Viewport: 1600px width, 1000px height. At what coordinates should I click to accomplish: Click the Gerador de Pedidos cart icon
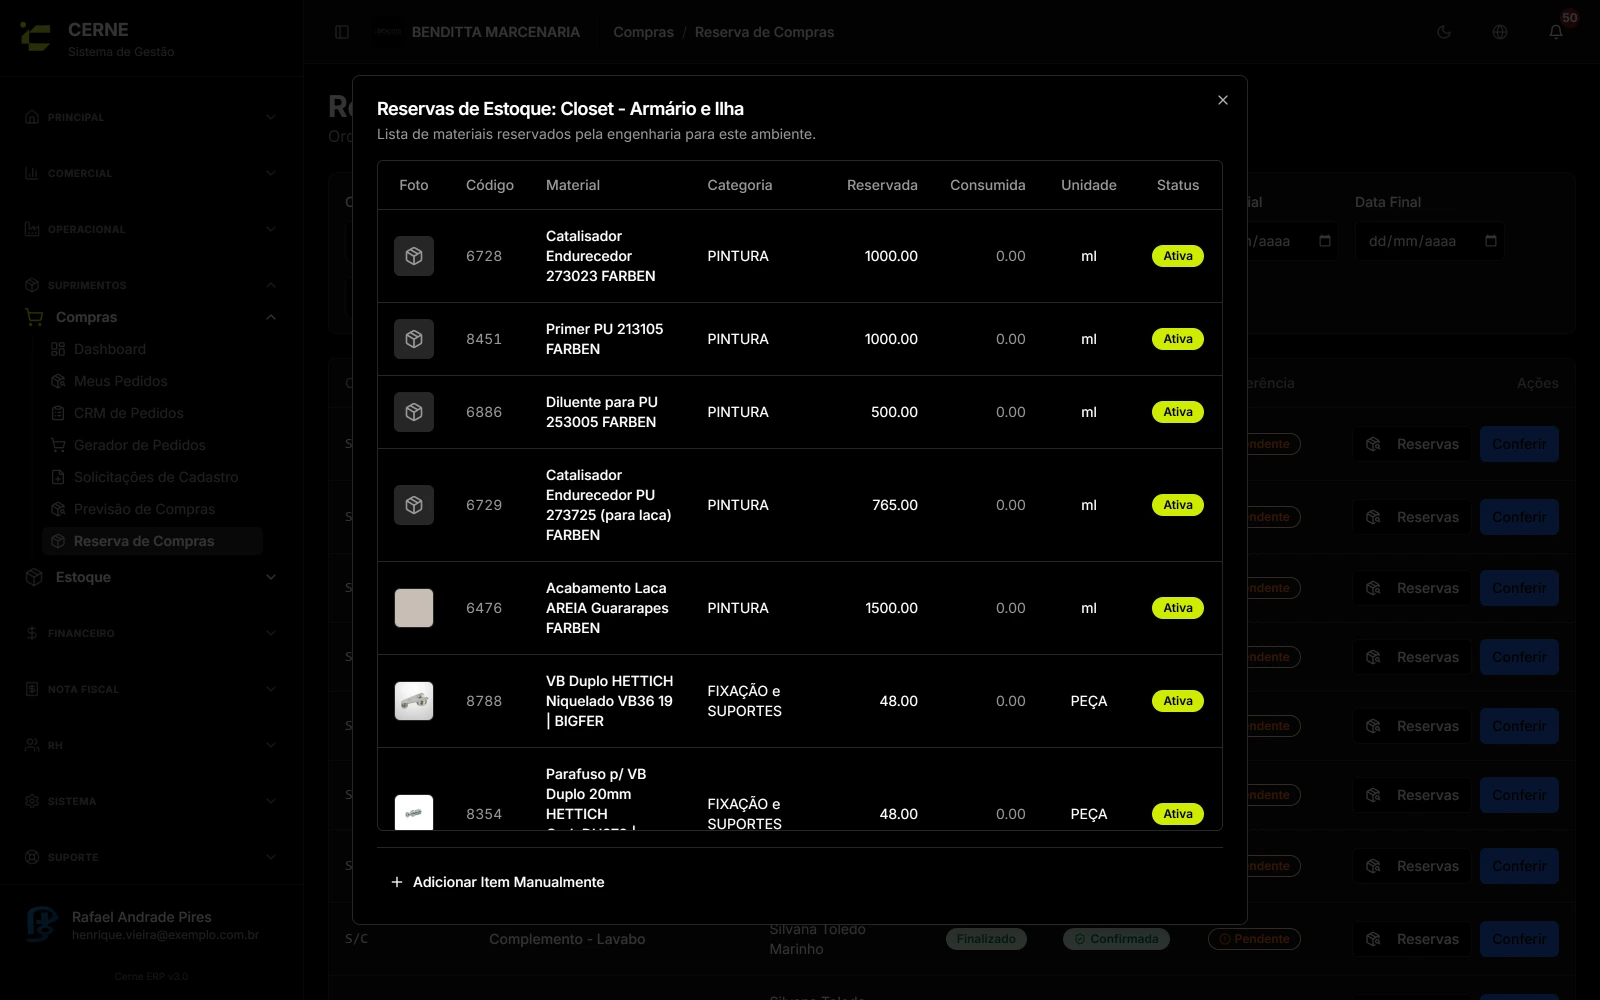58,445
